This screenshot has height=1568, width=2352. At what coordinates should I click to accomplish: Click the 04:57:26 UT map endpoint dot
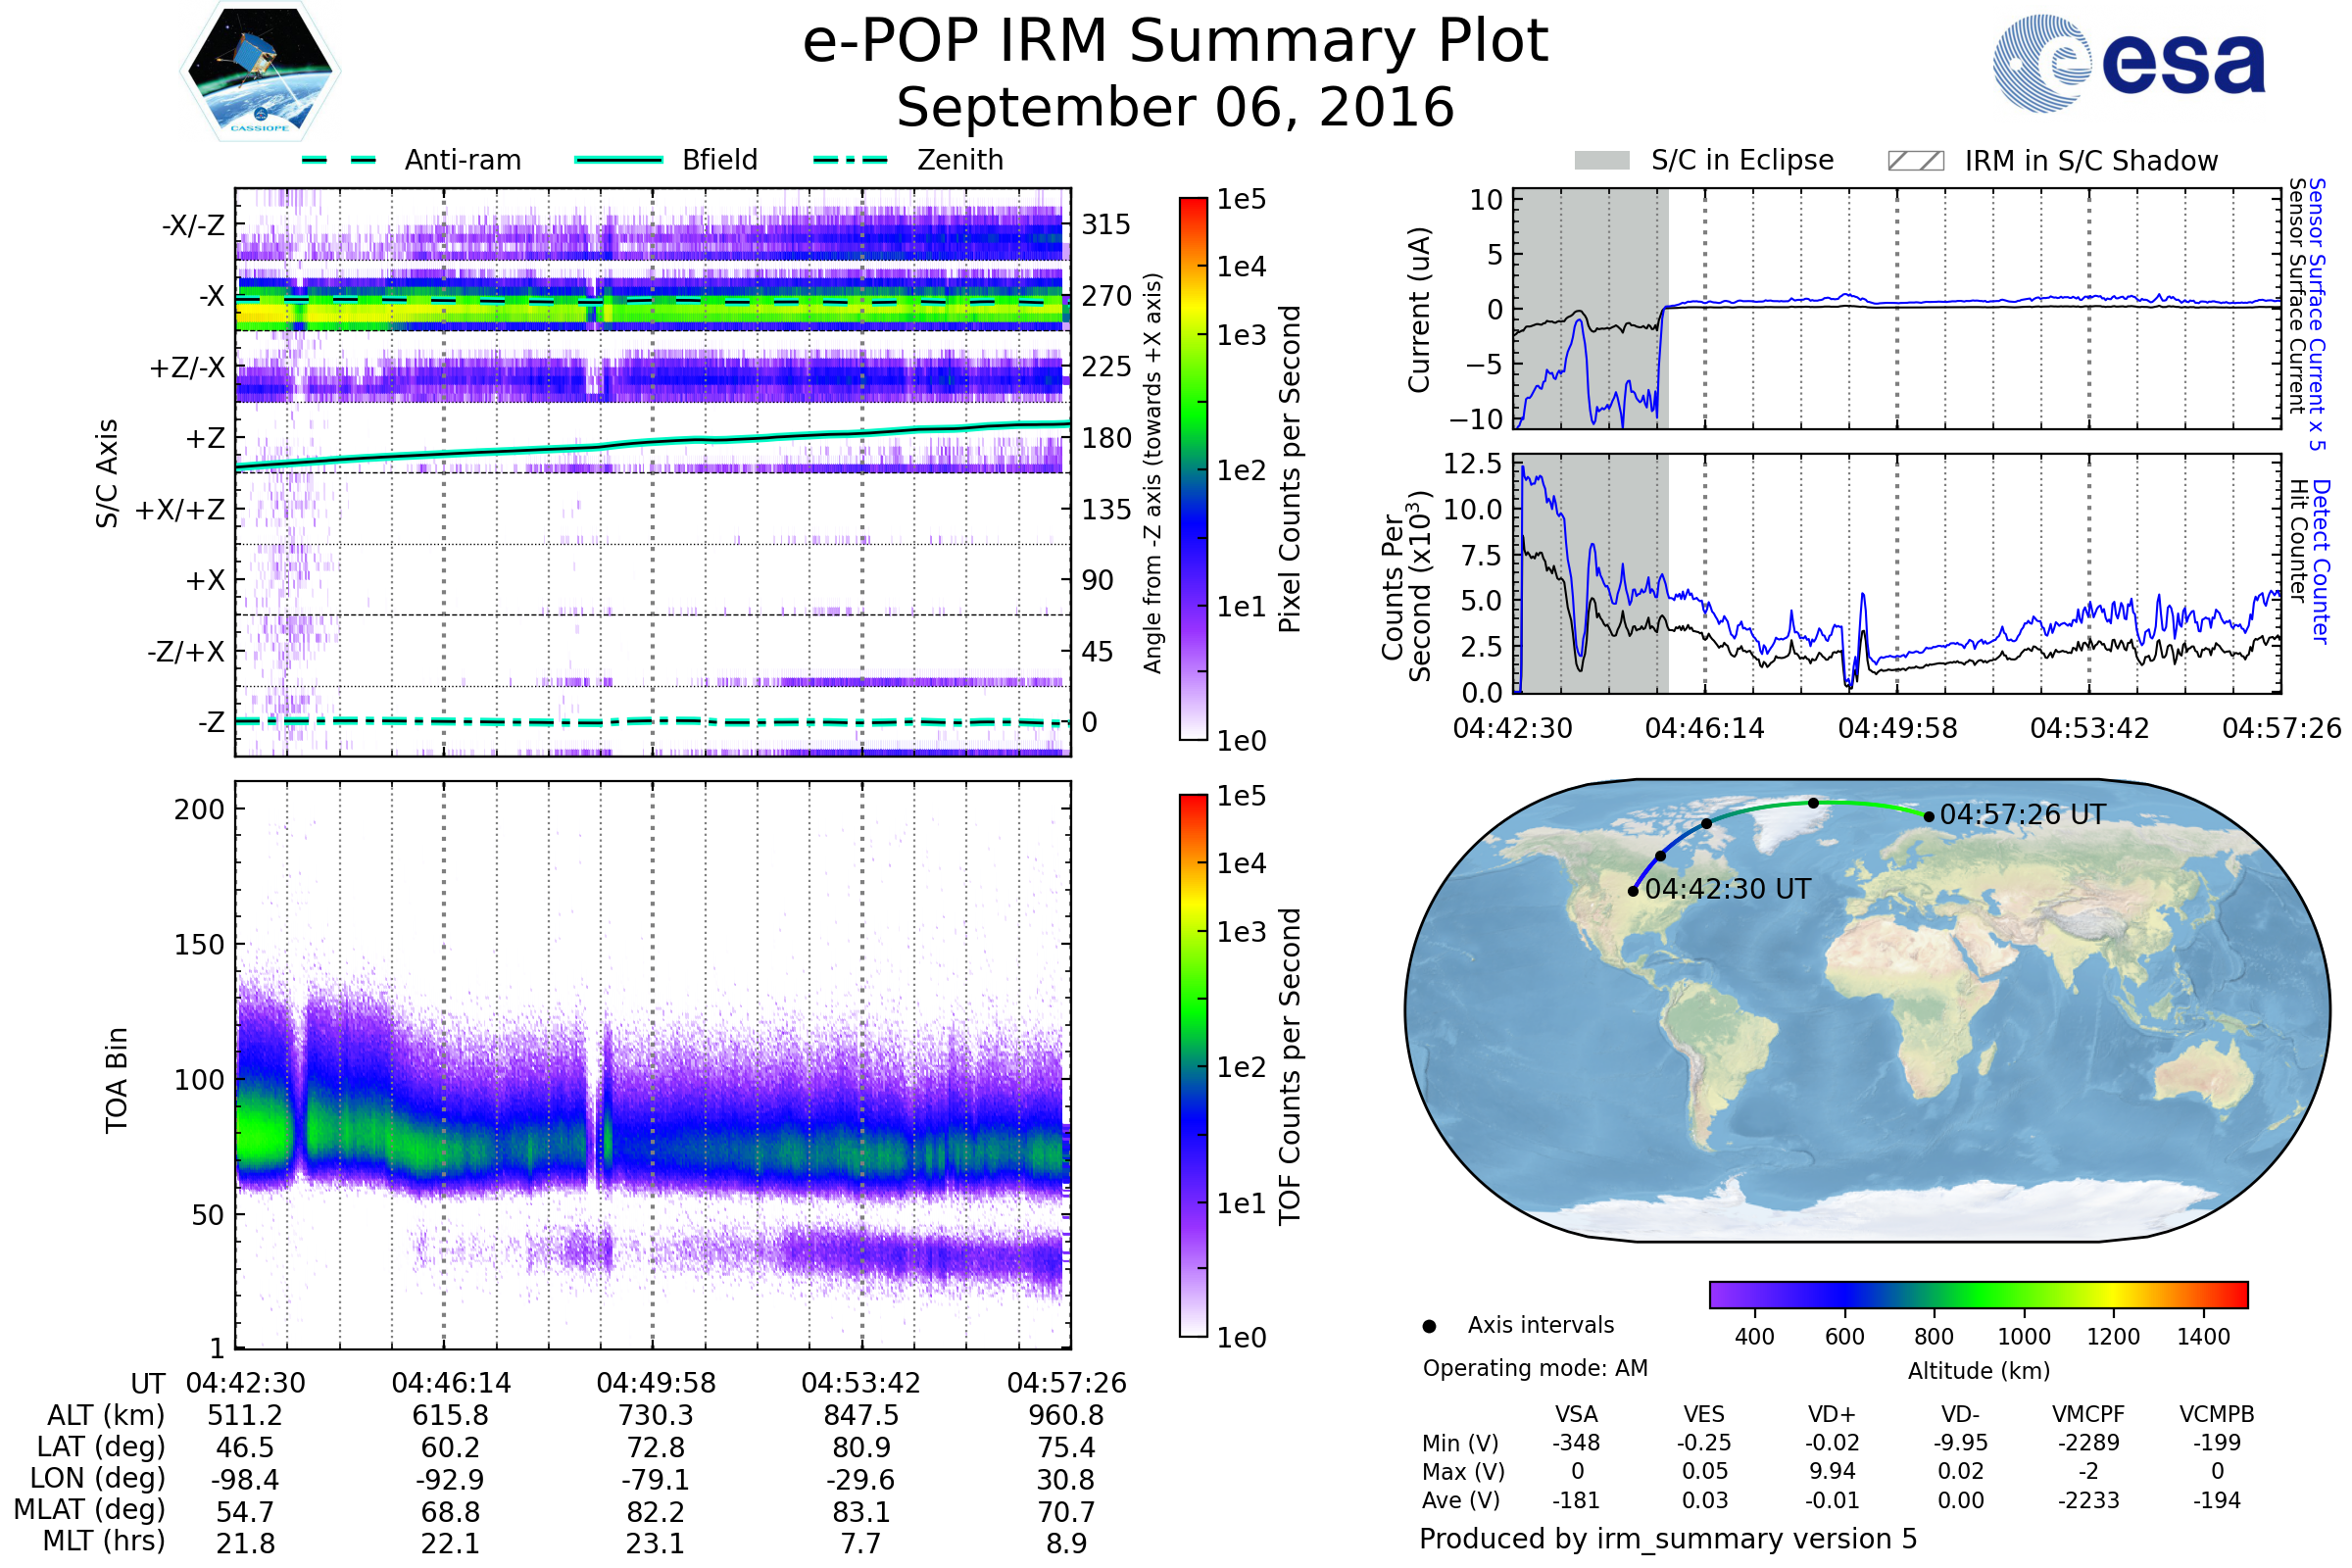[1929, 817]
